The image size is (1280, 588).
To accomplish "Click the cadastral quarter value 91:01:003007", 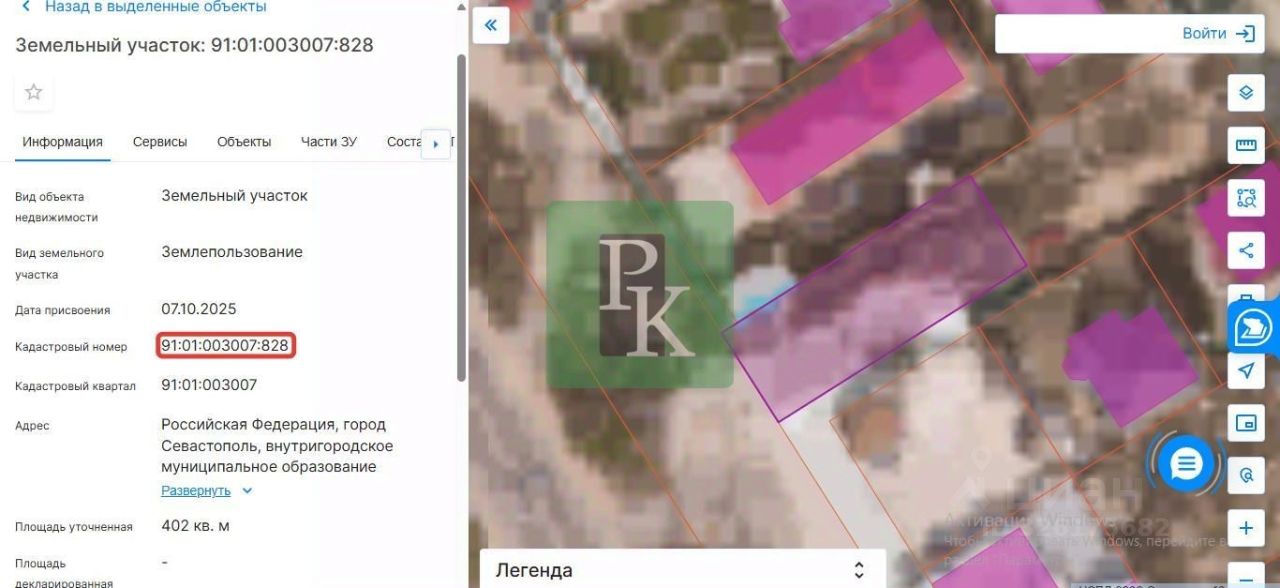I will tap(209, 385).
